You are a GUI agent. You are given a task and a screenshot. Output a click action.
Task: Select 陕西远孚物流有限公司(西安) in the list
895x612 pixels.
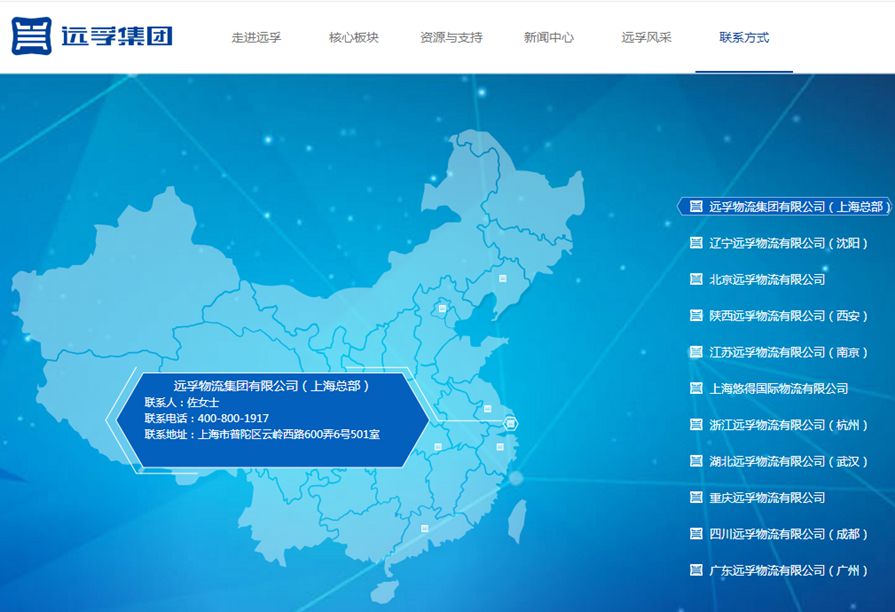coord(788,316)
